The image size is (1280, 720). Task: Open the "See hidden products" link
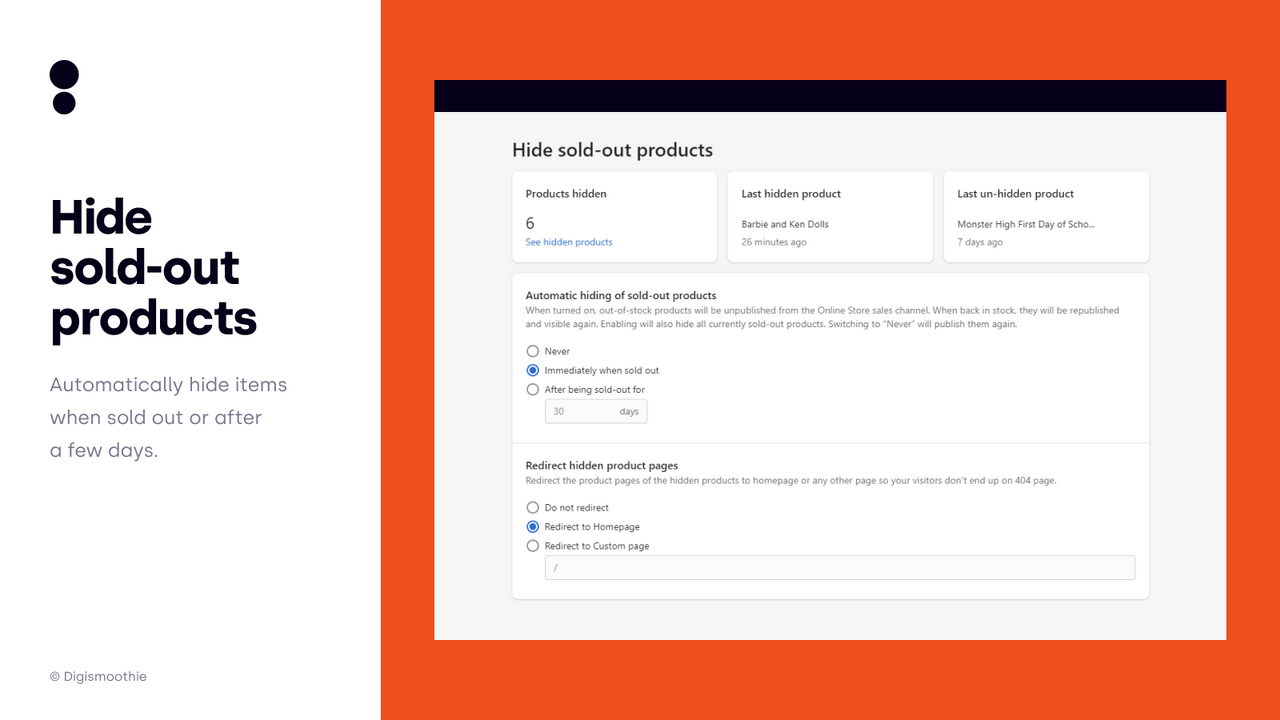point(568,241)
